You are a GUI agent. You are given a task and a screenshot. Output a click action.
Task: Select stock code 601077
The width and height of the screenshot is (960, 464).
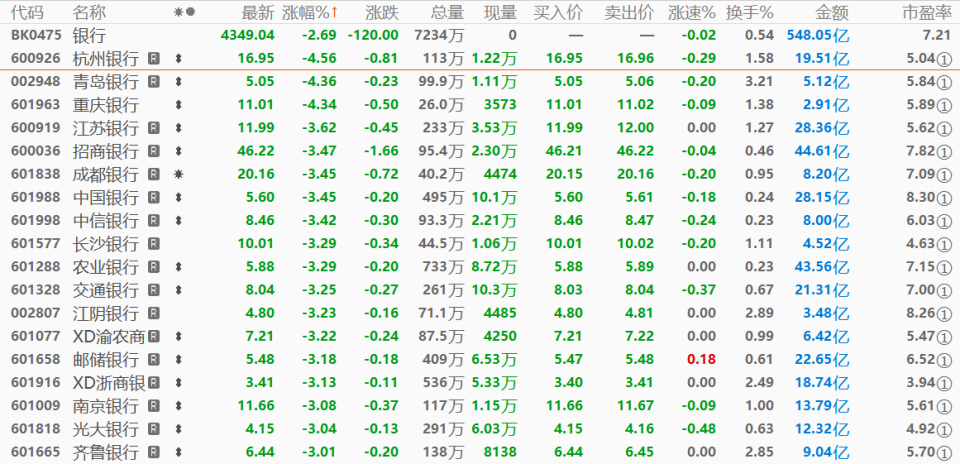tap(36, 336)
